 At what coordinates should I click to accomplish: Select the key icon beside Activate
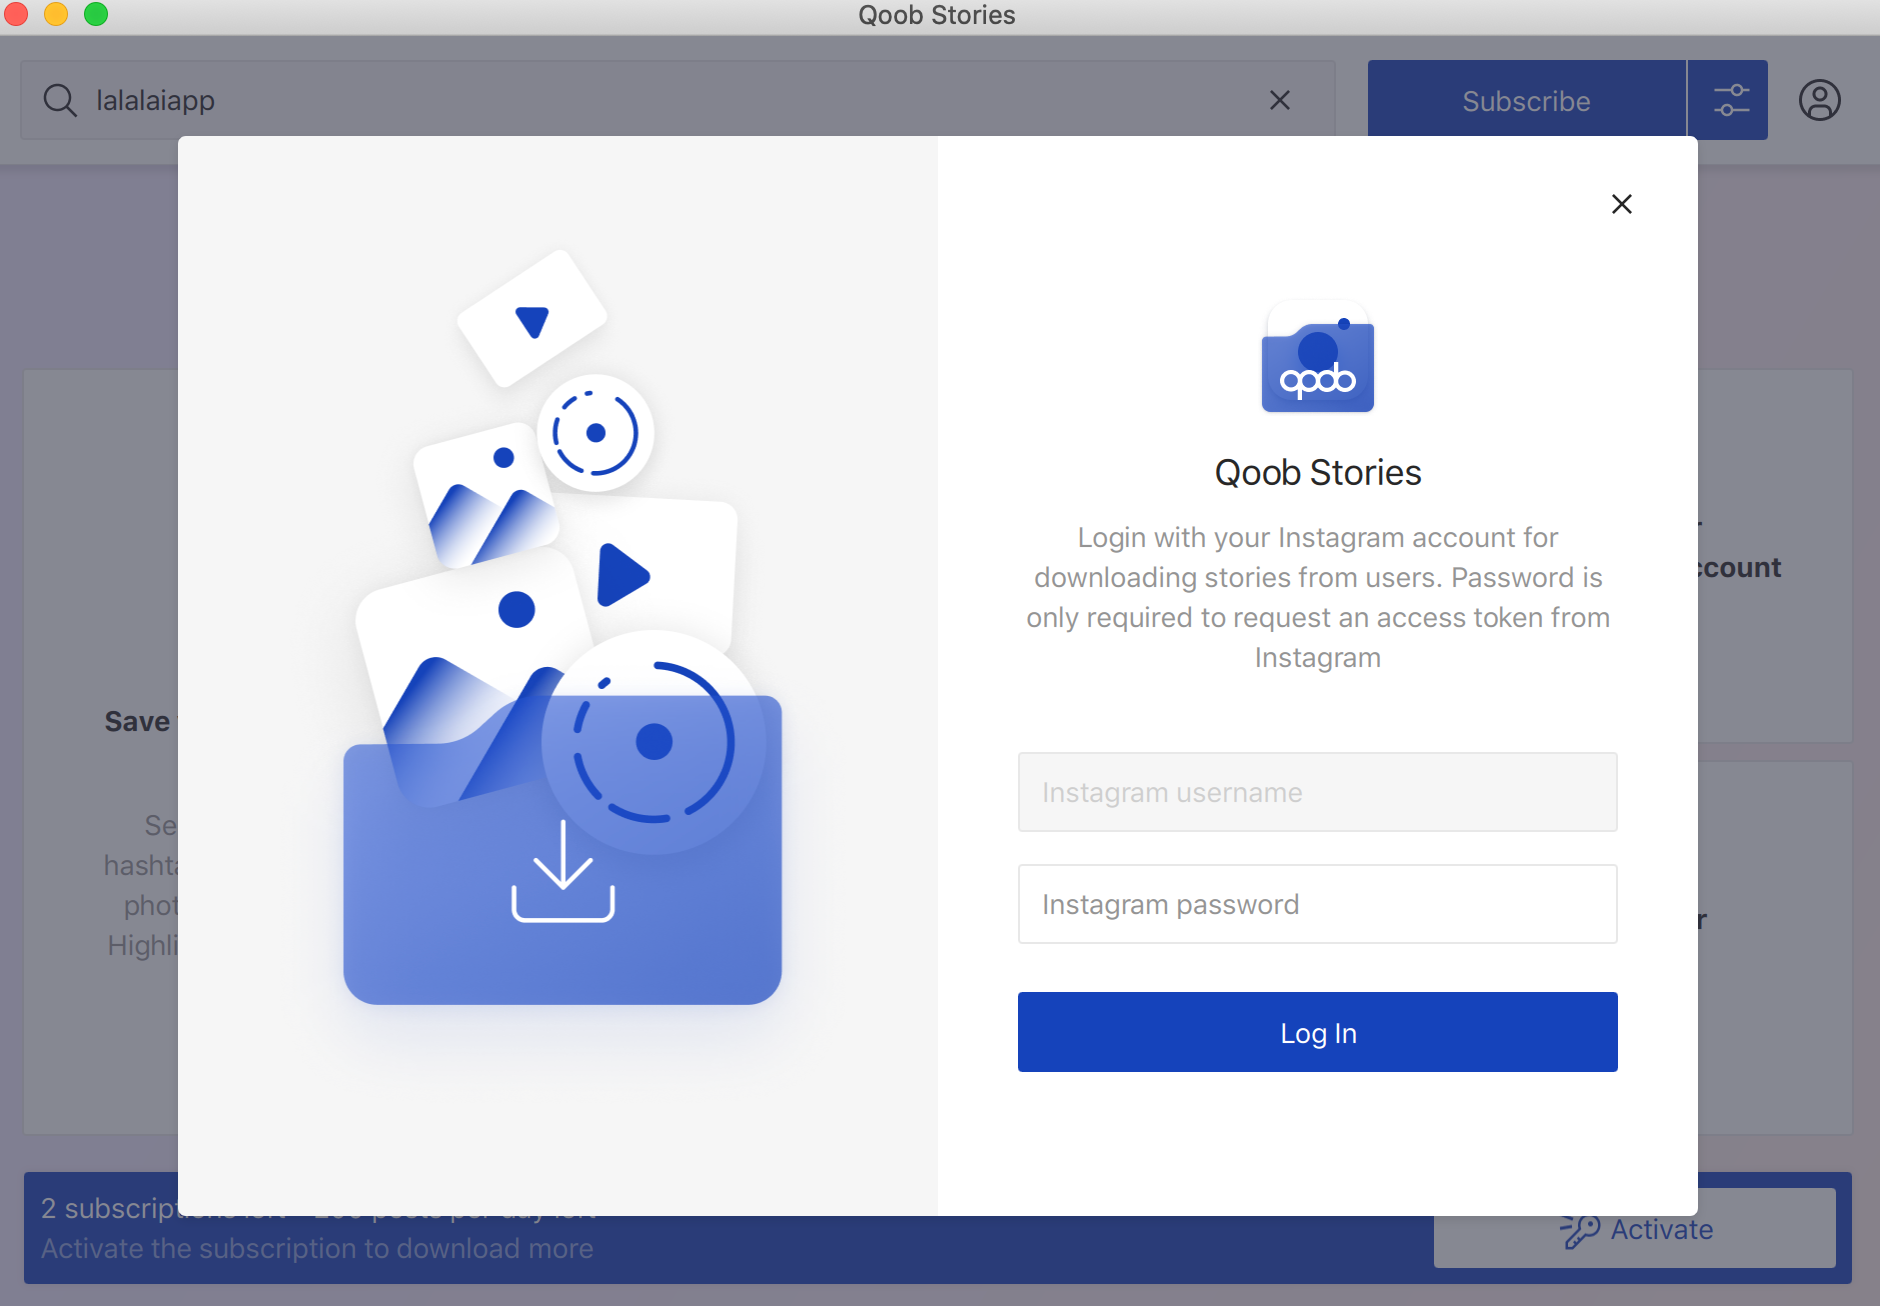point(1580,1230)
